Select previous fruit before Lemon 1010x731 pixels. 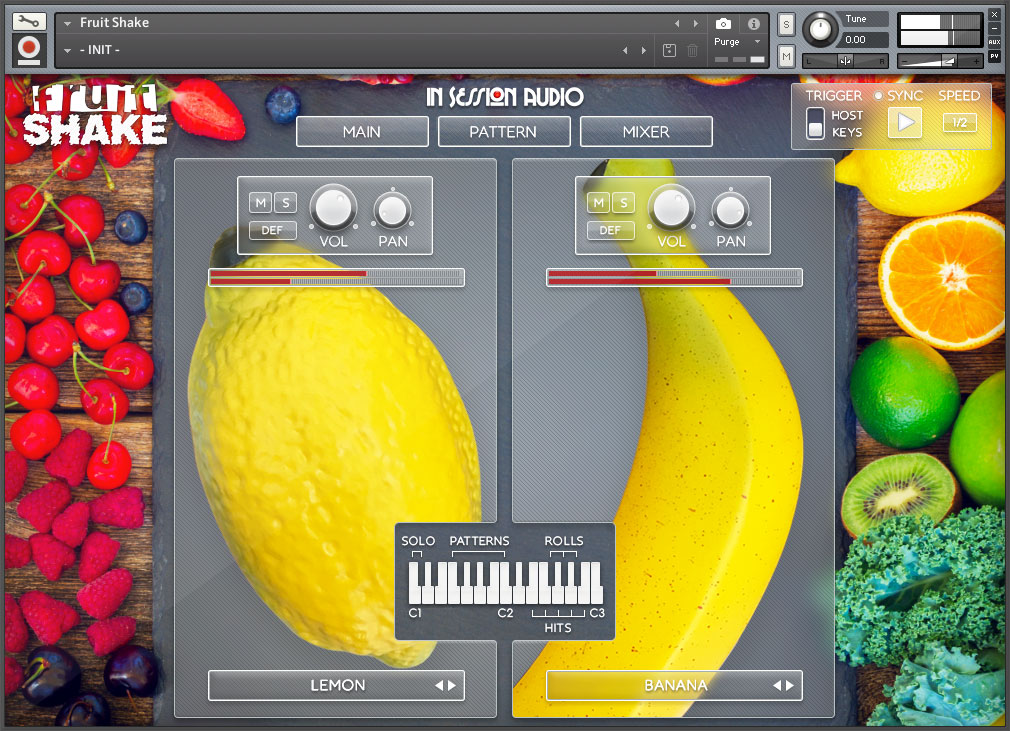(x=439, y=686)
